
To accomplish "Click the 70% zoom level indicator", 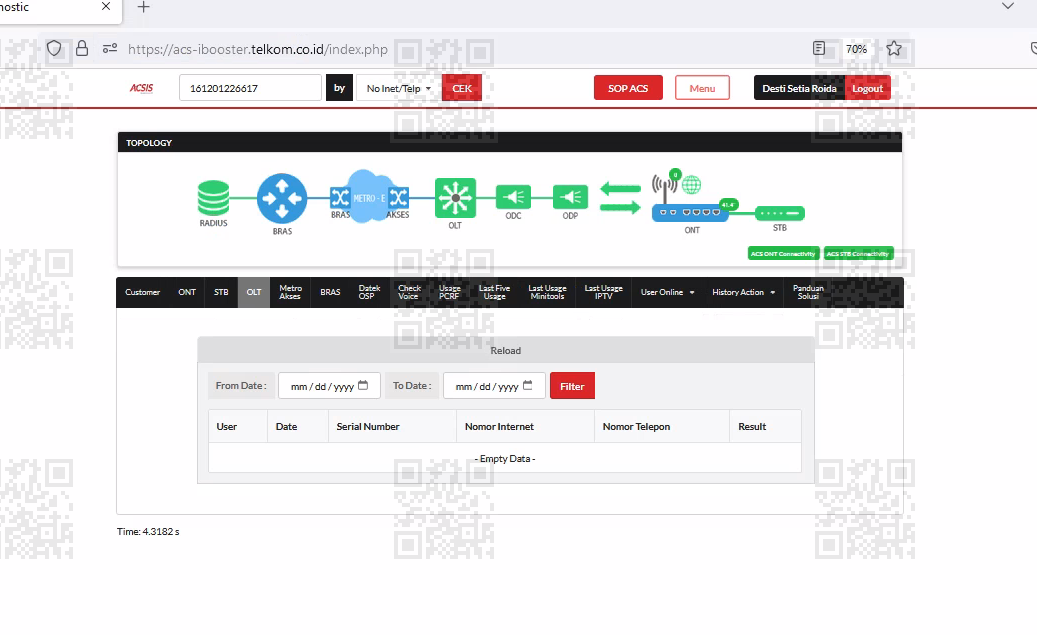I will pyautogui.click(x=856, y=49).
